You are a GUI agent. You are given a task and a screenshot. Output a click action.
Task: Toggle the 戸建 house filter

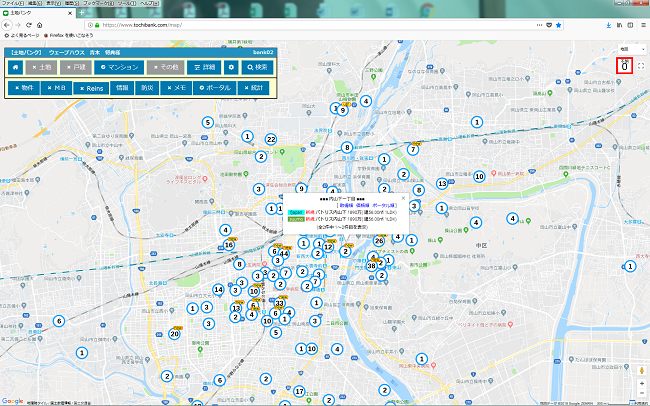click(76, 67)
